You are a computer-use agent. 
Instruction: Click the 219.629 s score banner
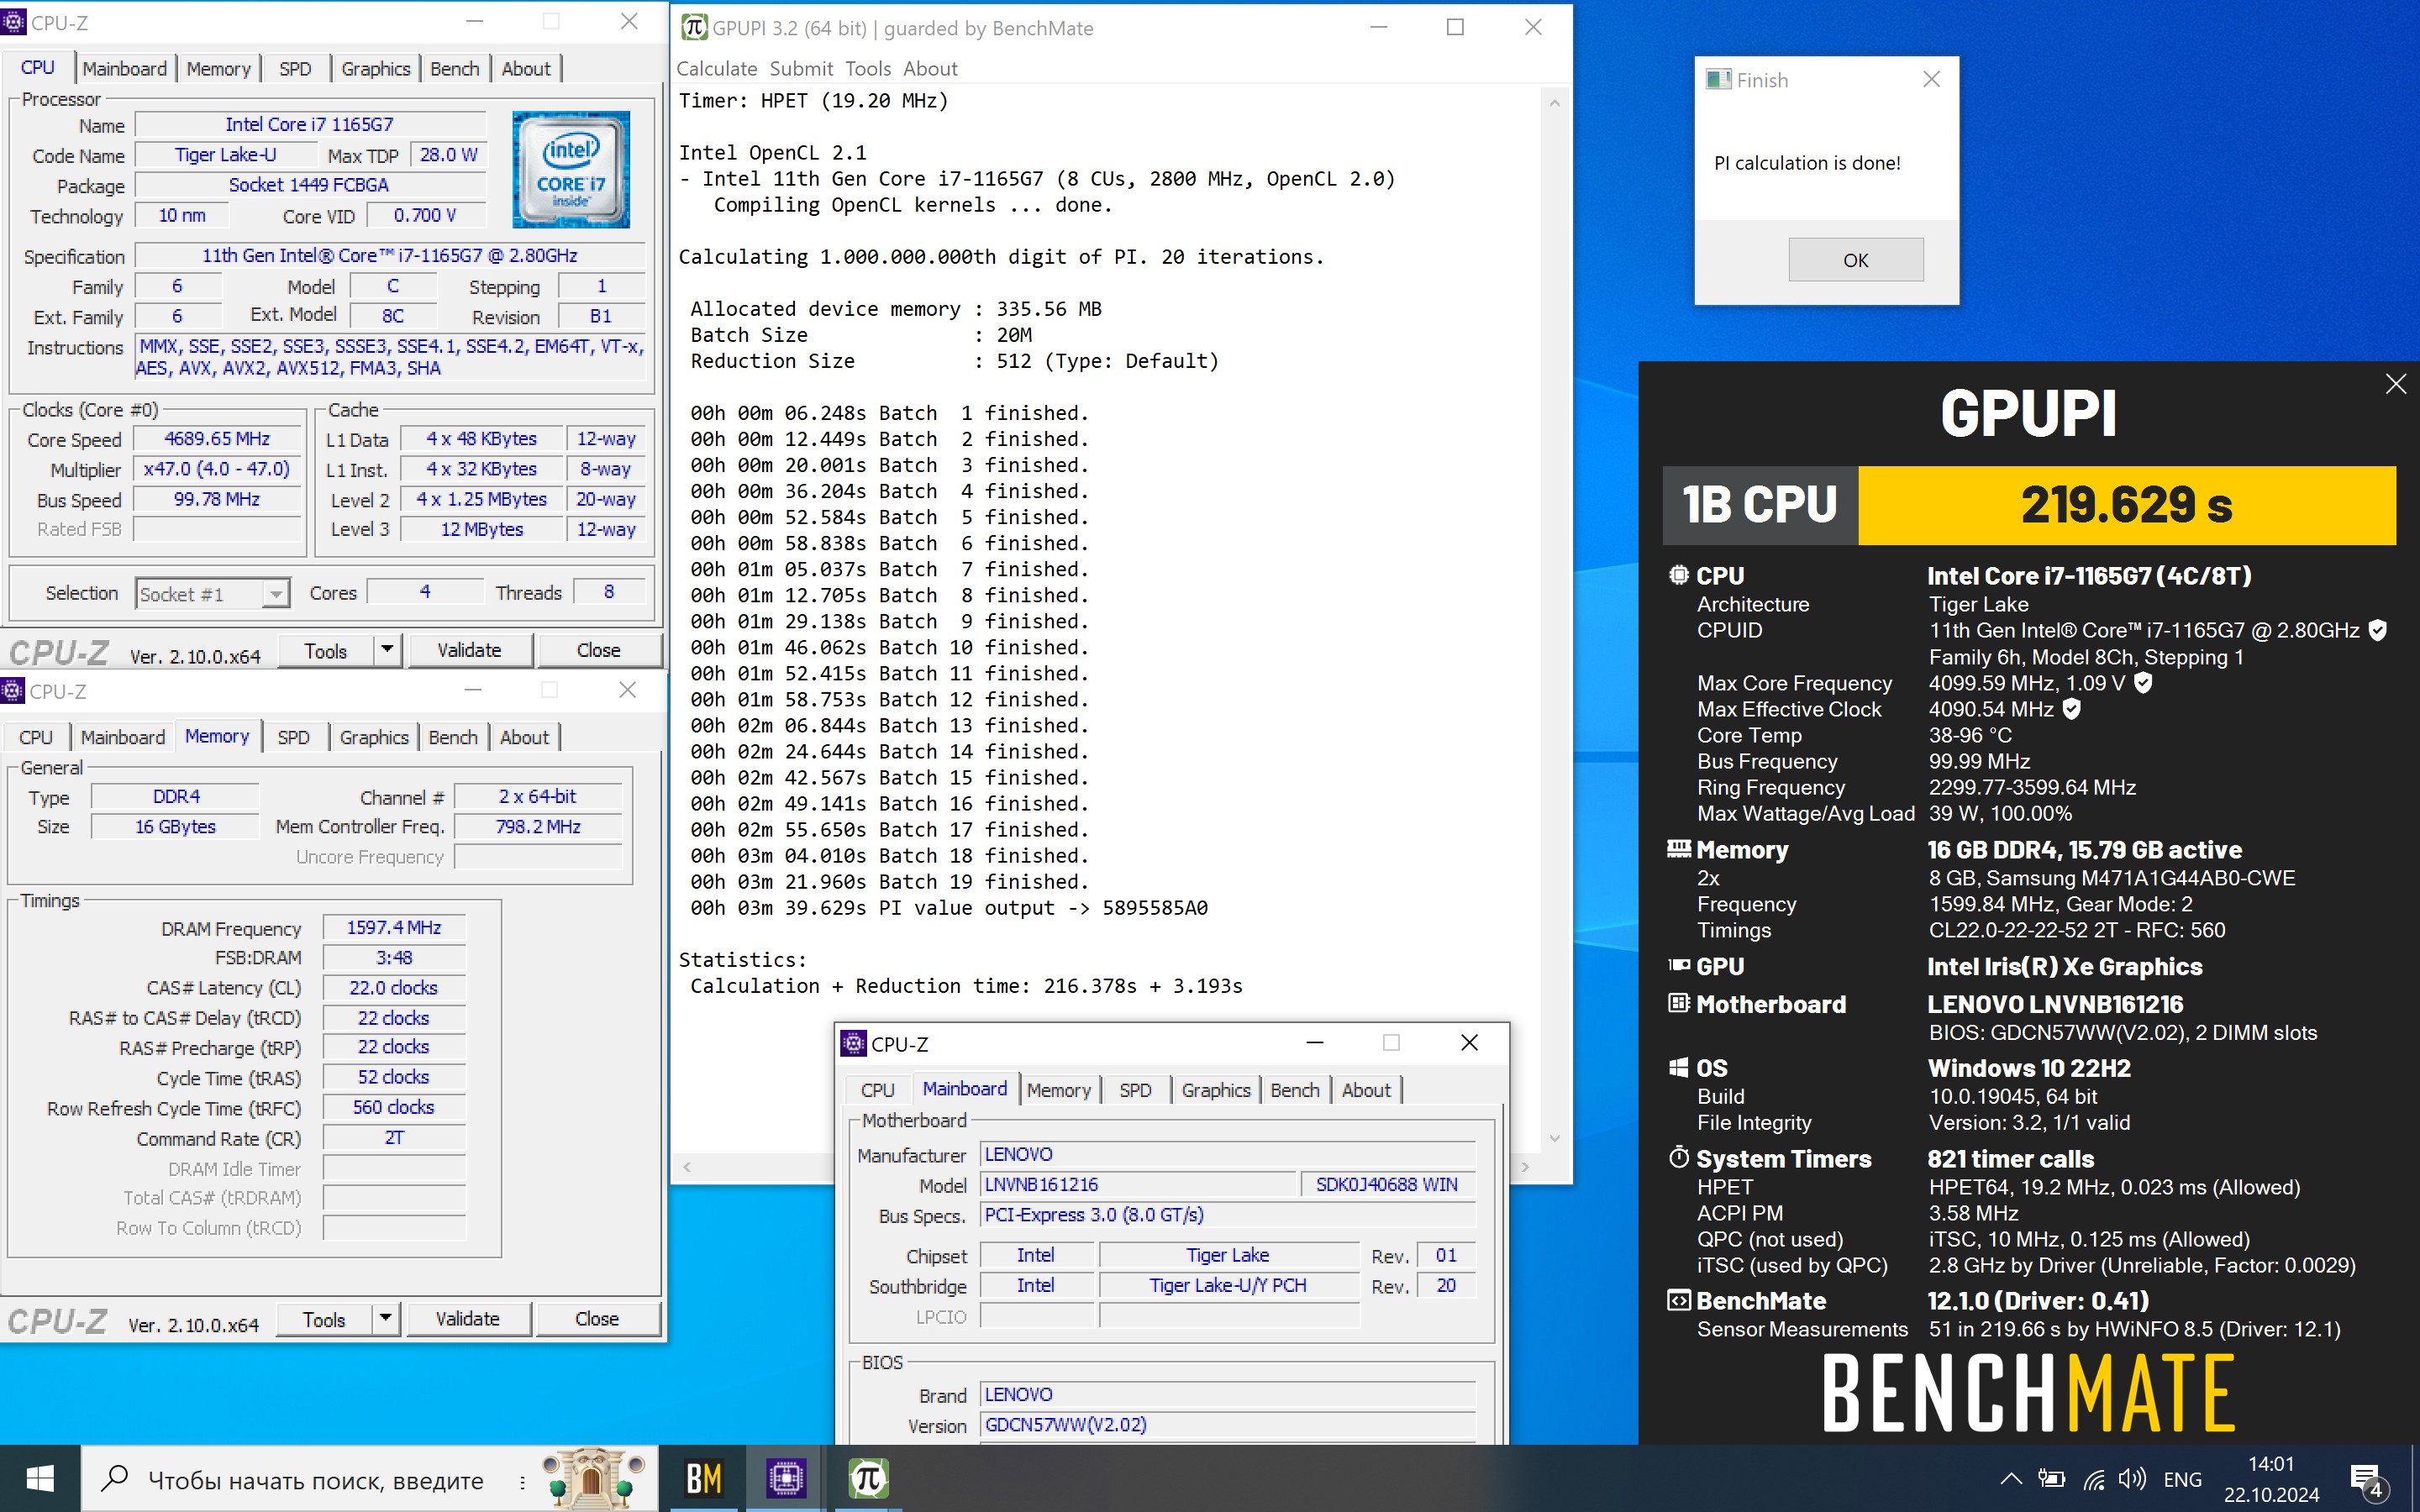click(x=2126, y=505)
